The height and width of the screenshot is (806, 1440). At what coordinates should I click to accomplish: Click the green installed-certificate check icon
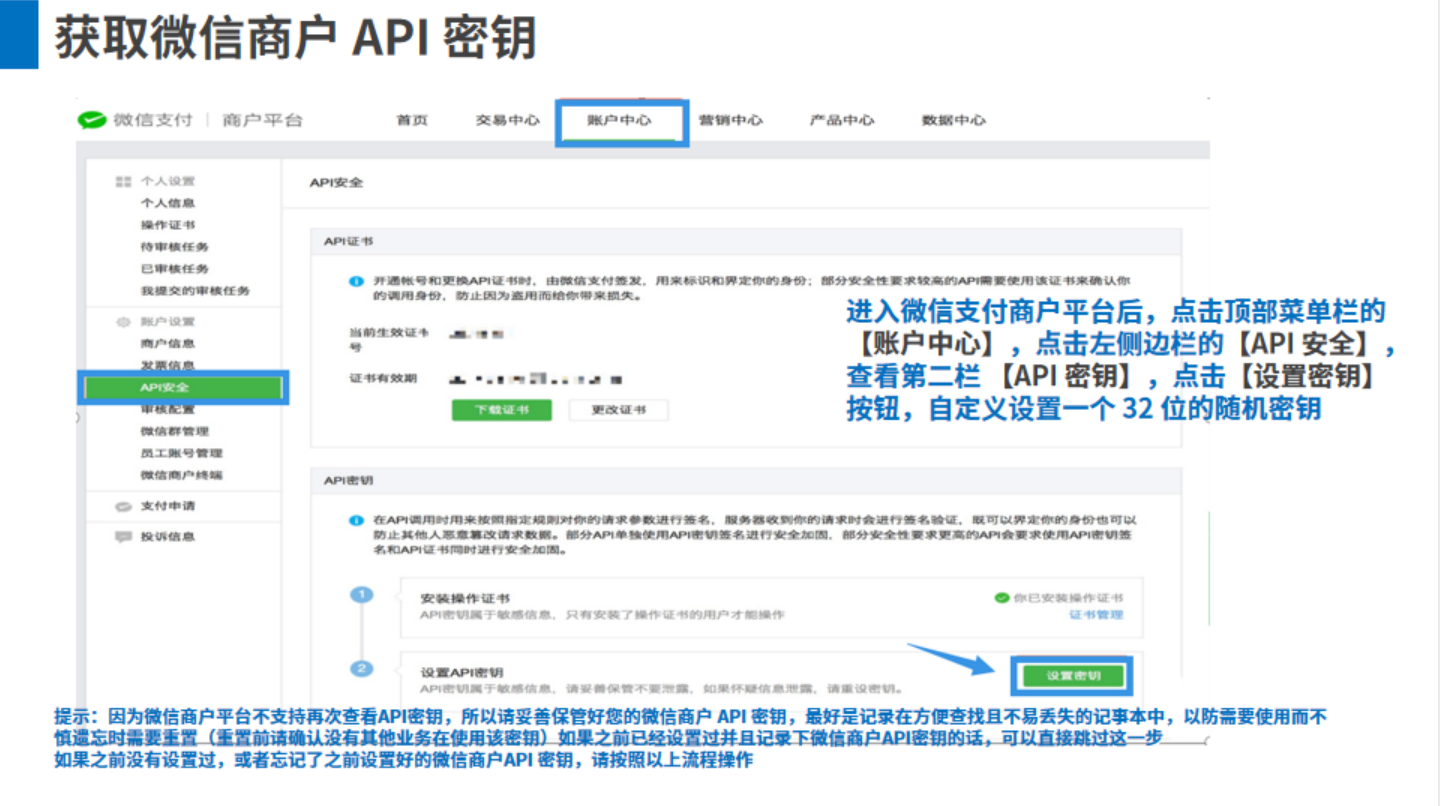point(1001,598)
